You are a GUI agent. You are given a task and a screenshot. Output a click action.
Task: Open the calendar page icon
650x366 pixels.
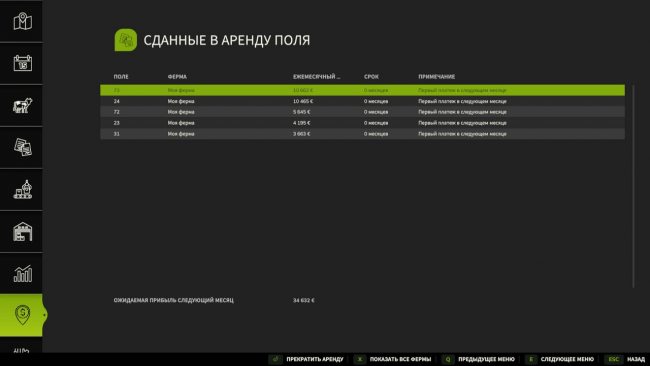(22, 63)
